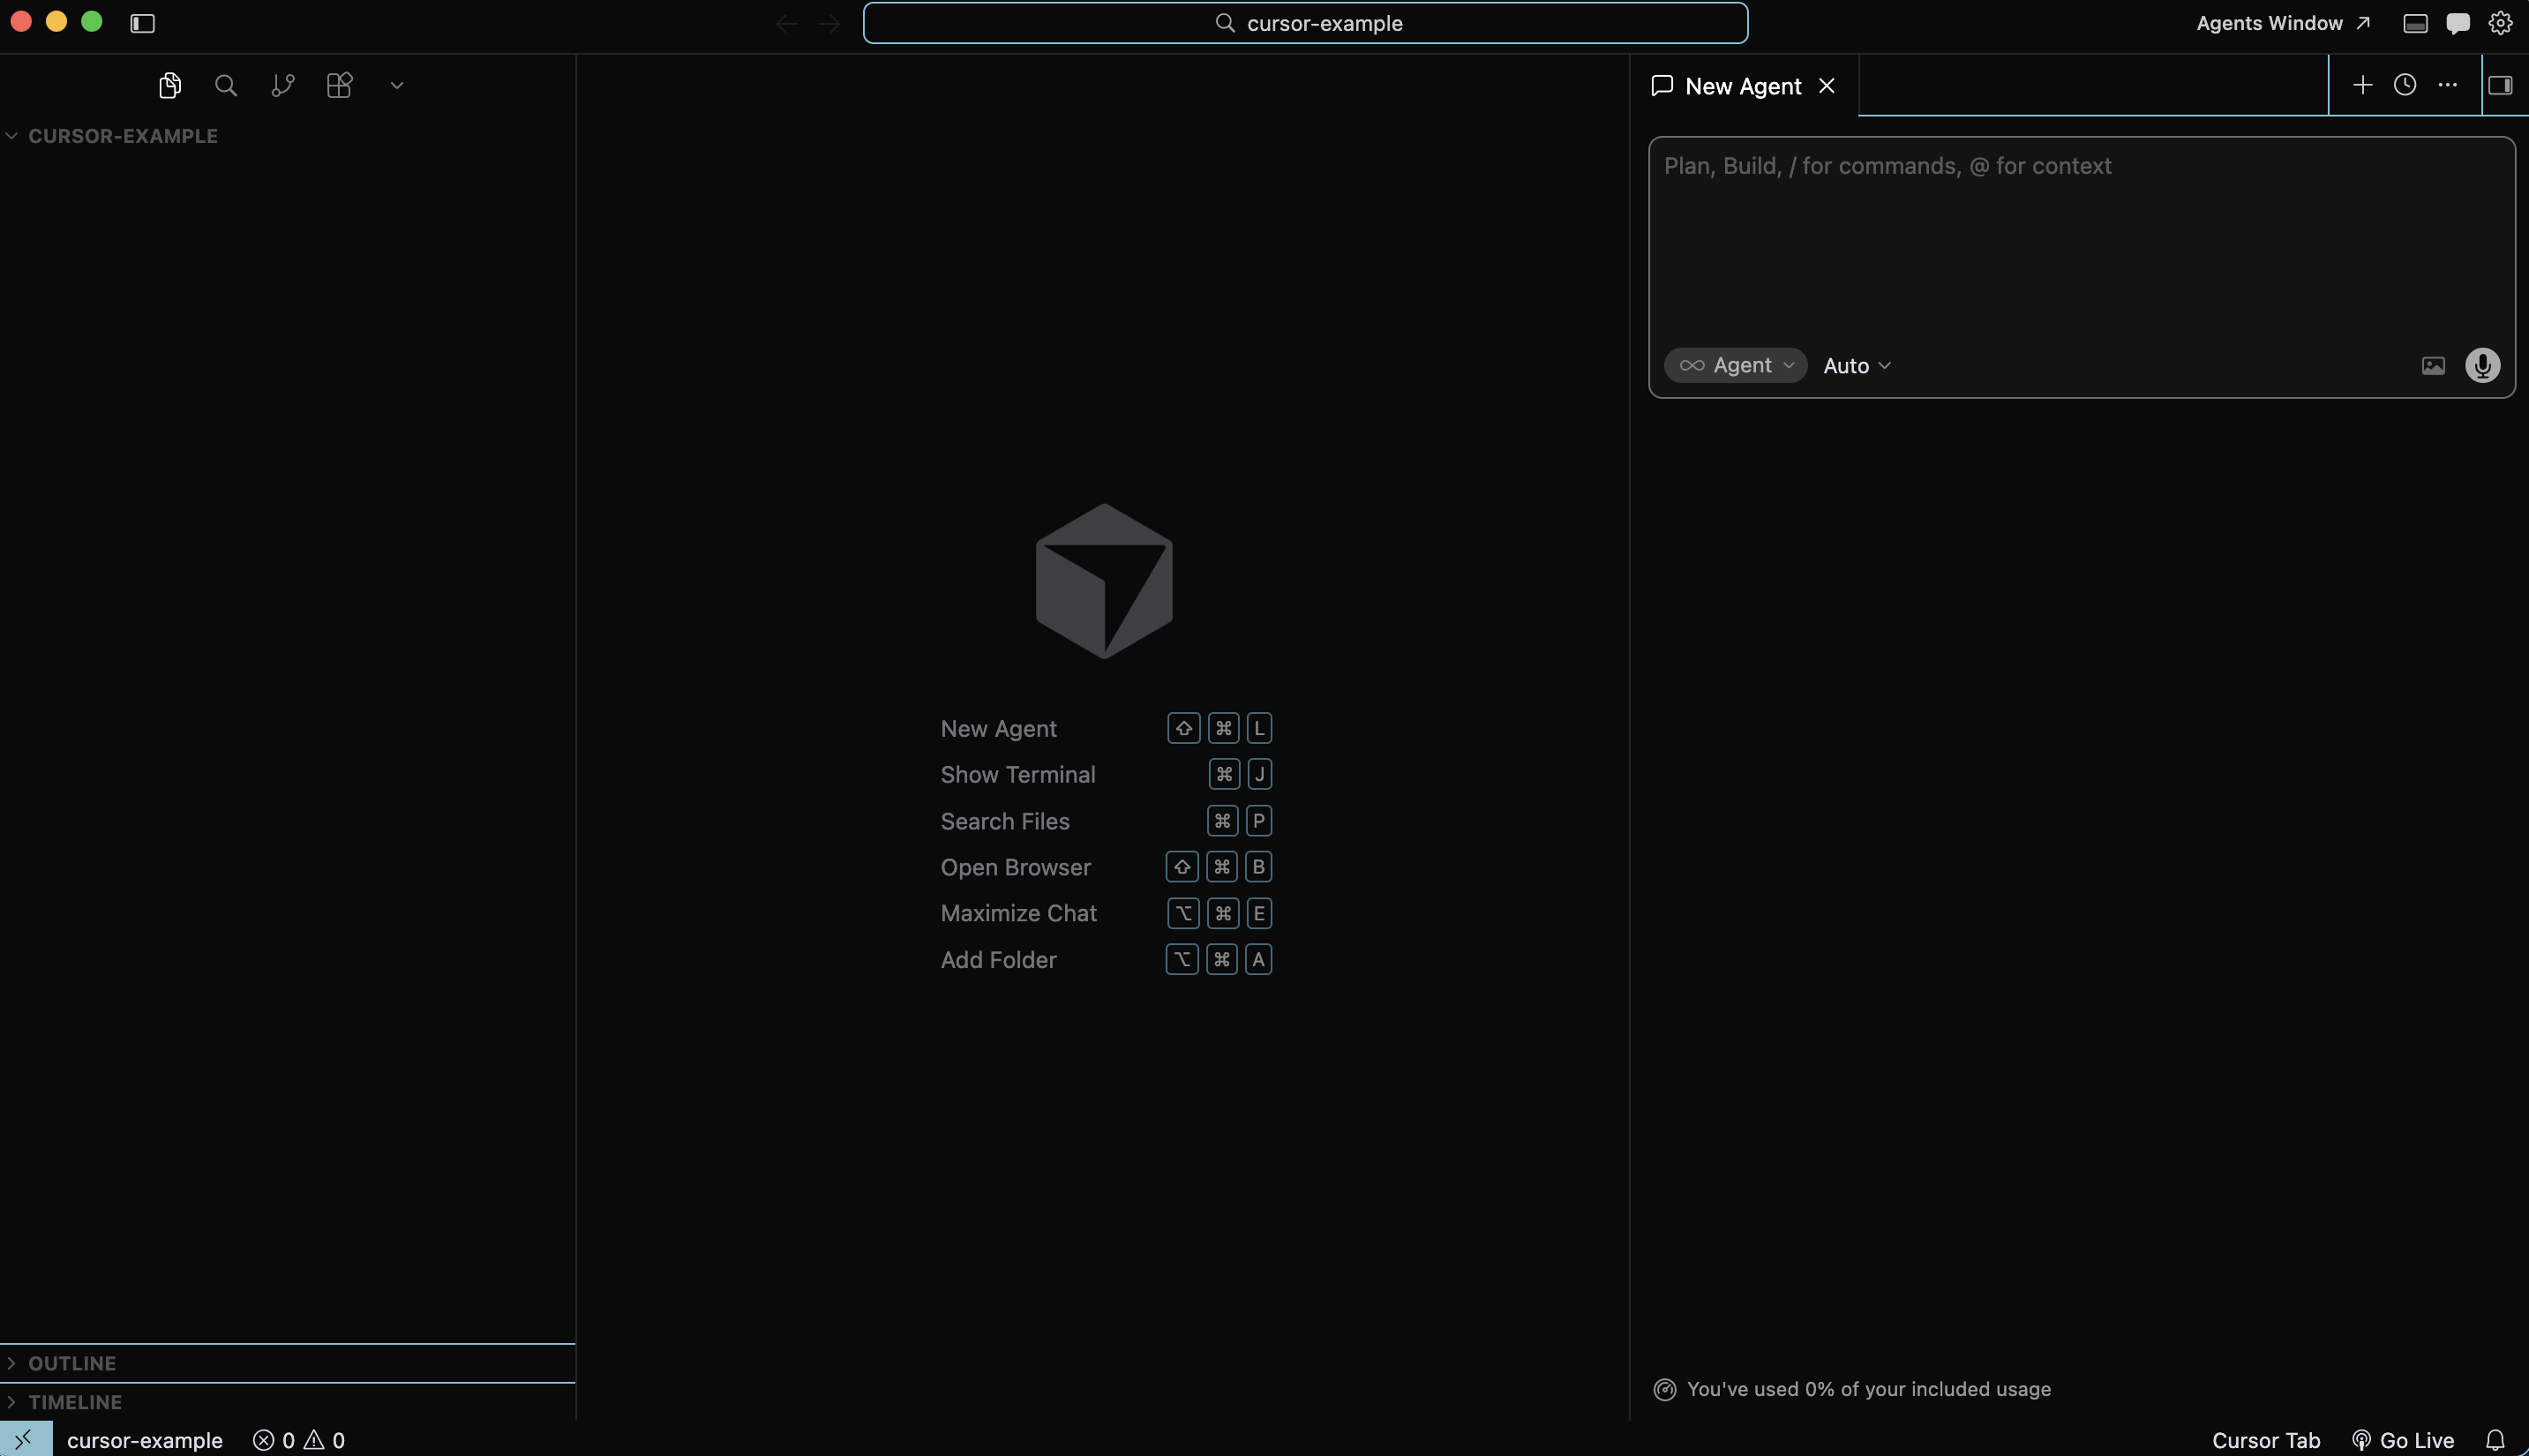Attach an image with picture icon

2433,366
